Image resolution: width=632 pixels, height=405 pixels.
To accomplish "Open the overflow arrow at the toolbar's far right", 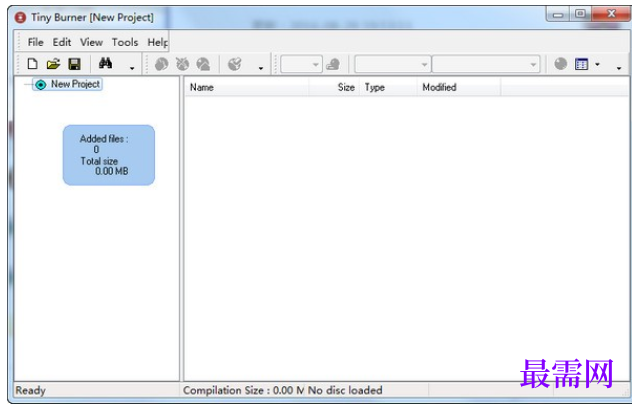I will 619,68.
